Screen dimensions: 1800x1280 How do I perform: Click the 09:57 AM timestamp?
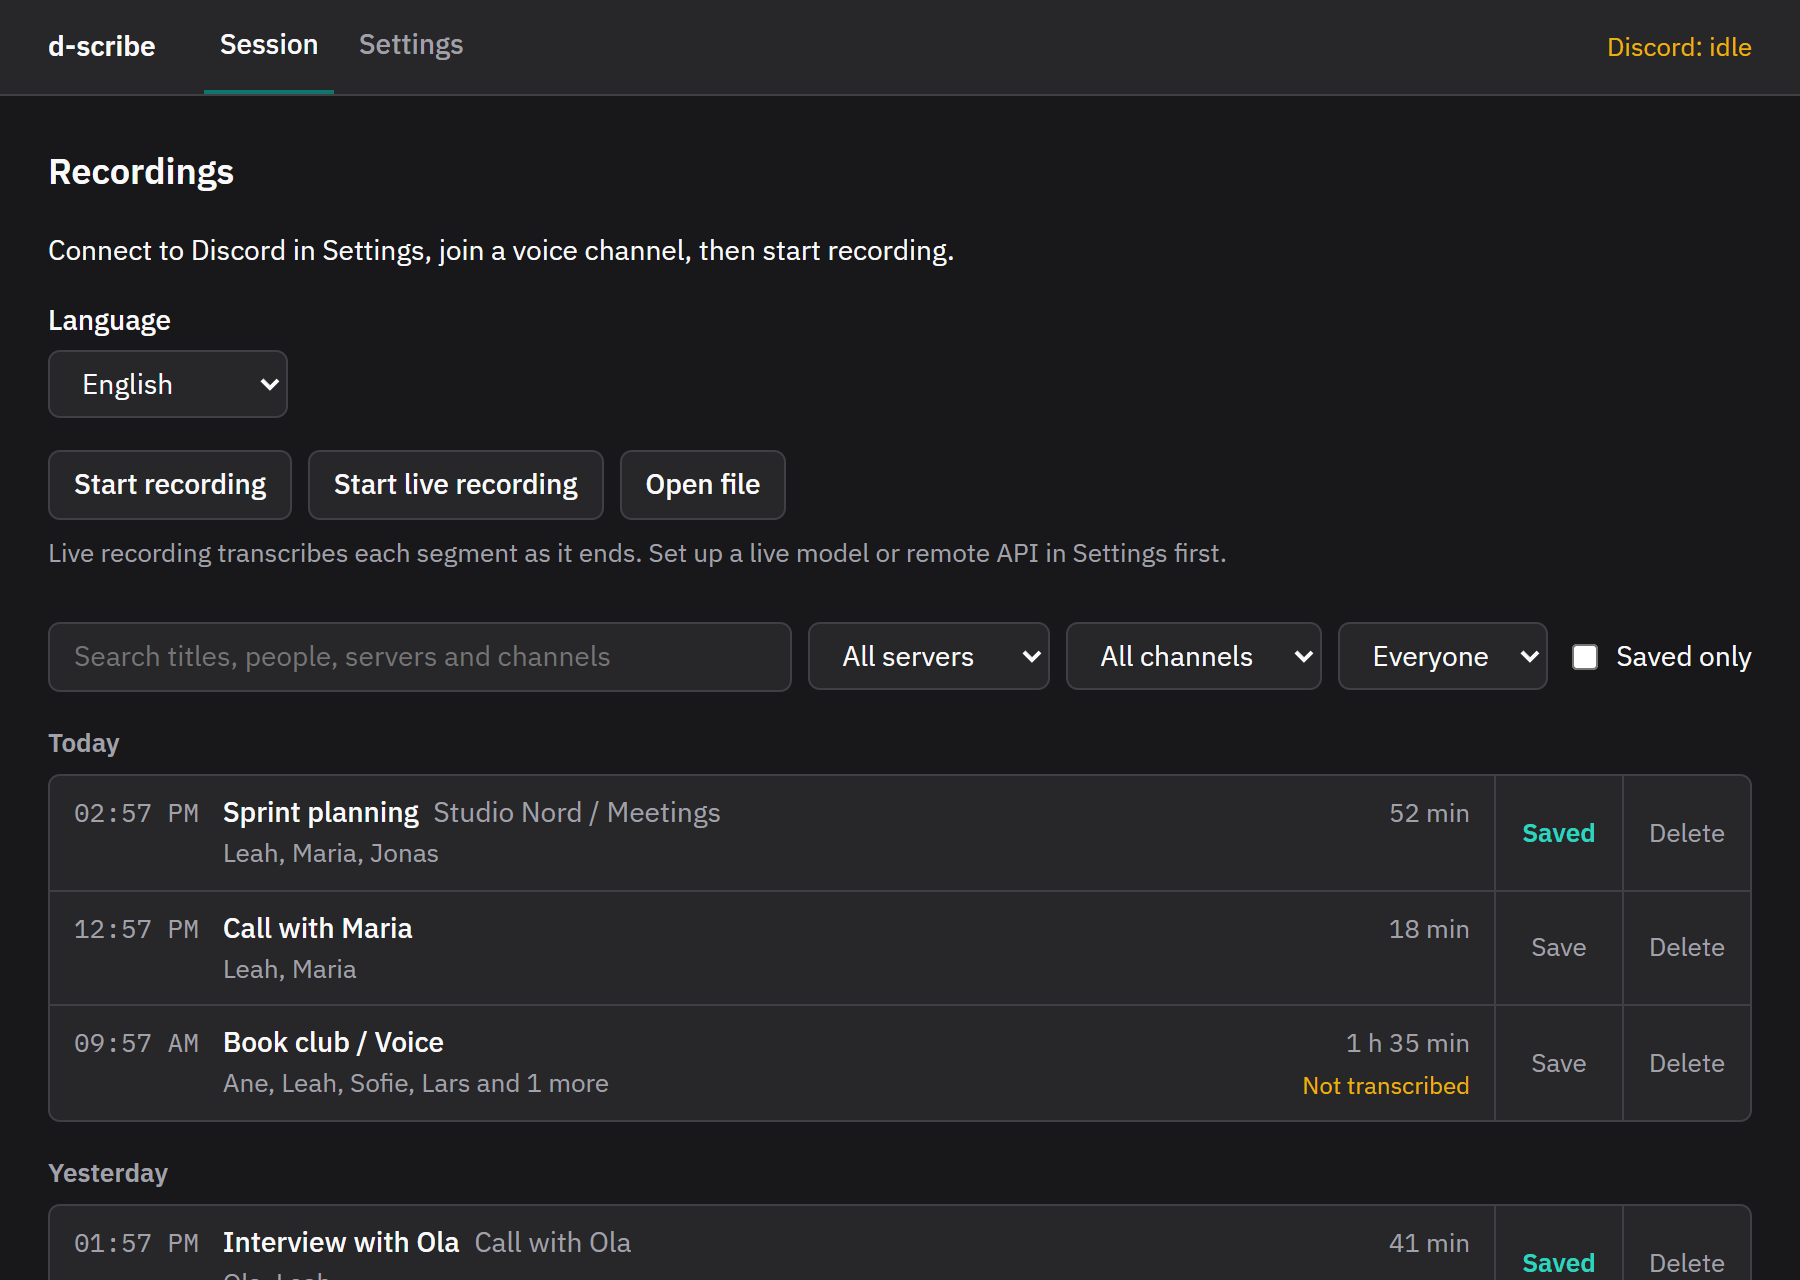coord(136,1044)
